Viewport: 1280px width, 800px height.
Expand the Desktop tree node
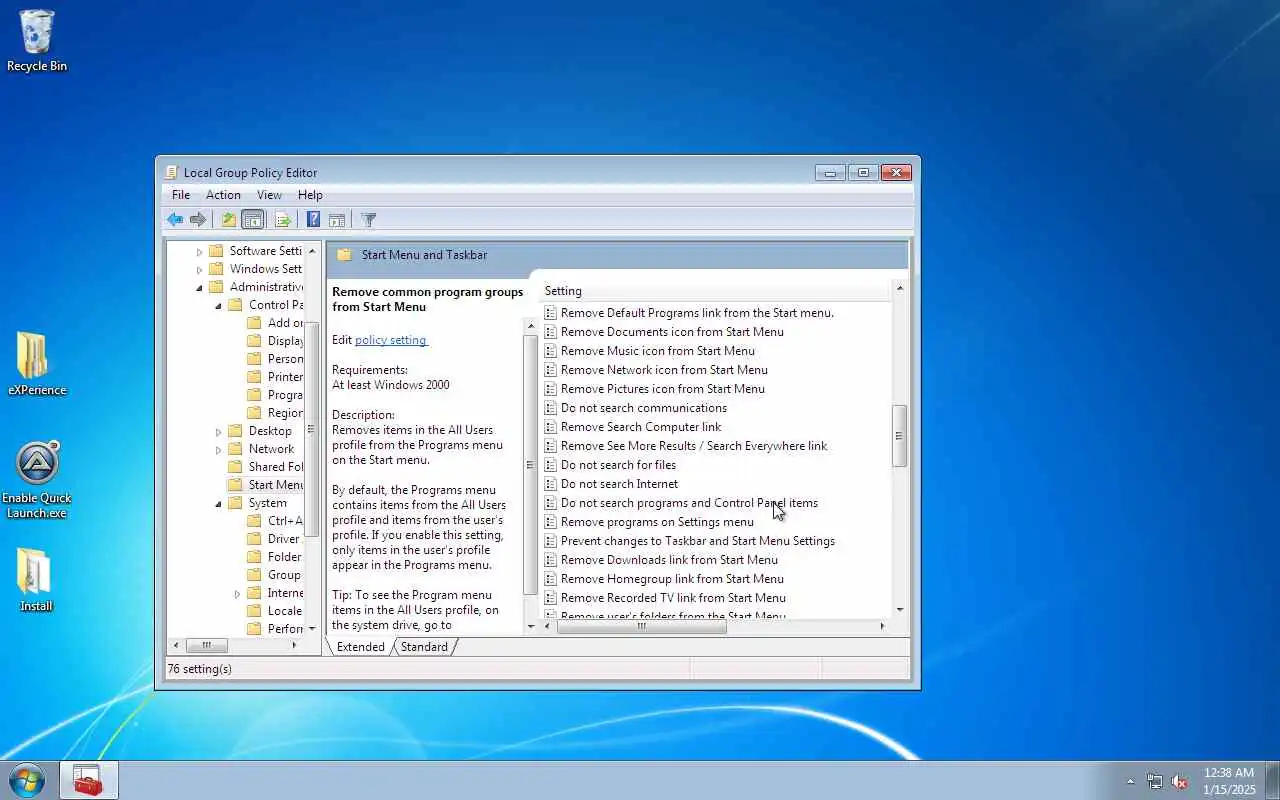click(218, 431)
